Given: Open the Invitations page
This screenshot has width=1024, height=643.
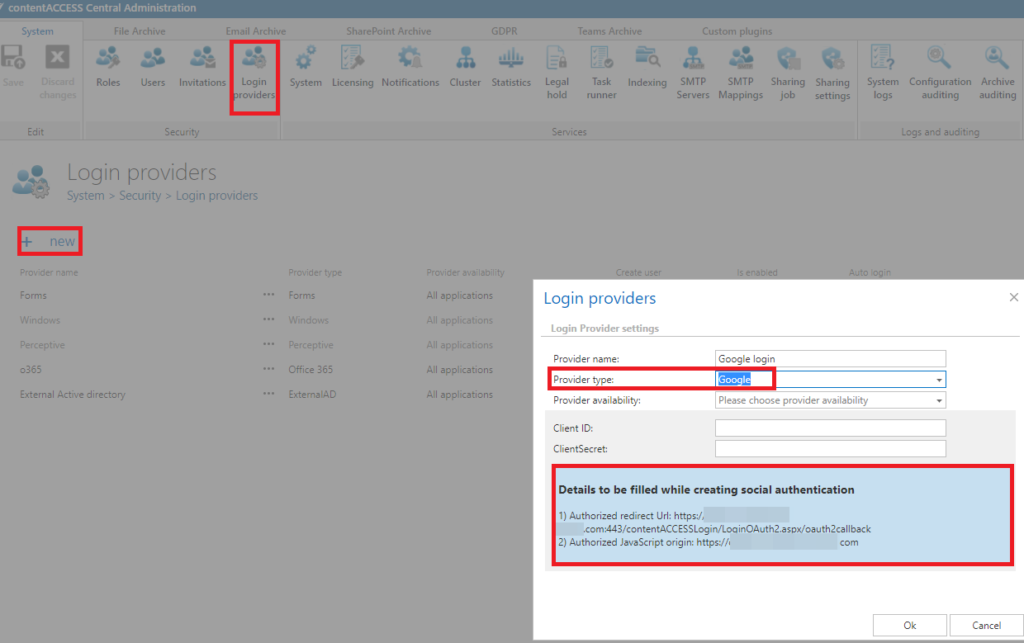Looking at the screenshot, I should point(202,67).
